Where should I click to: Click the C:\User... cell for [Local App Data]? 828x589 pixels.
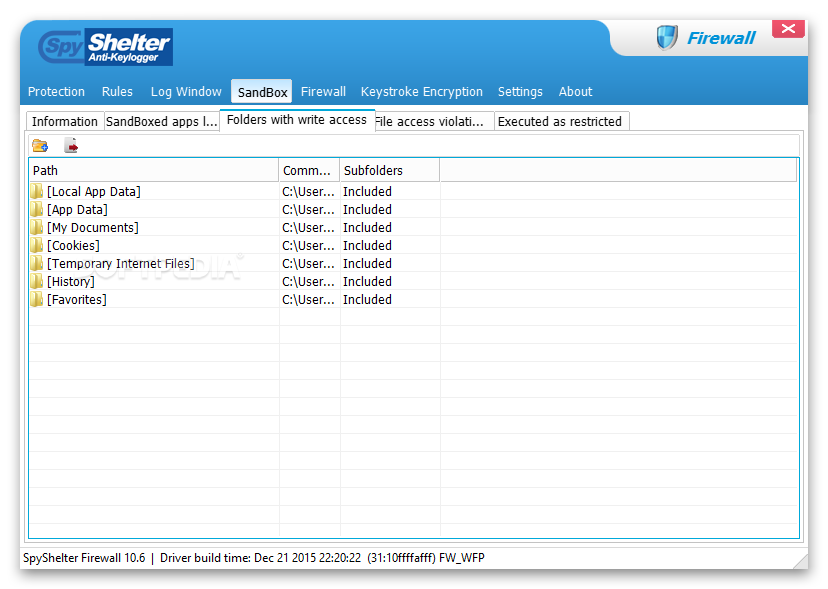(x=308, y=191)
